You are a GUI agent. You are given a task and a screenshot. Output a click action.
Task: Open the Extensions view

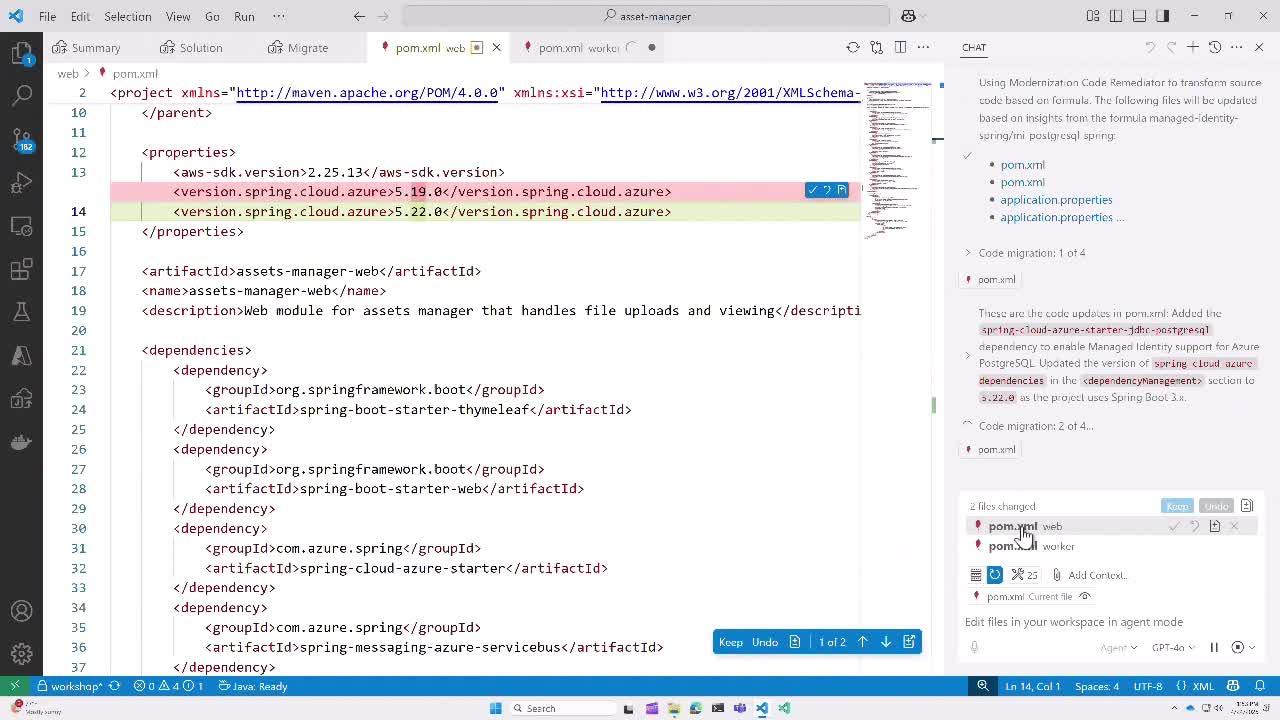point(22,270)
